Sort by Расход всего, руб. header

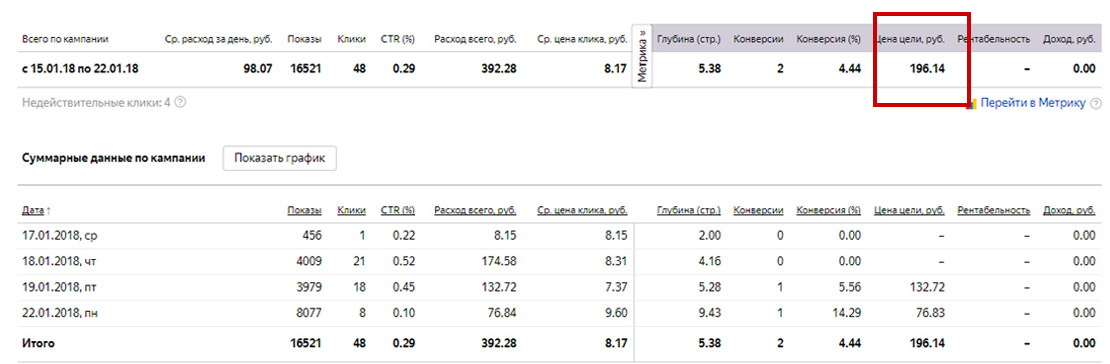(x=475, y=210)
